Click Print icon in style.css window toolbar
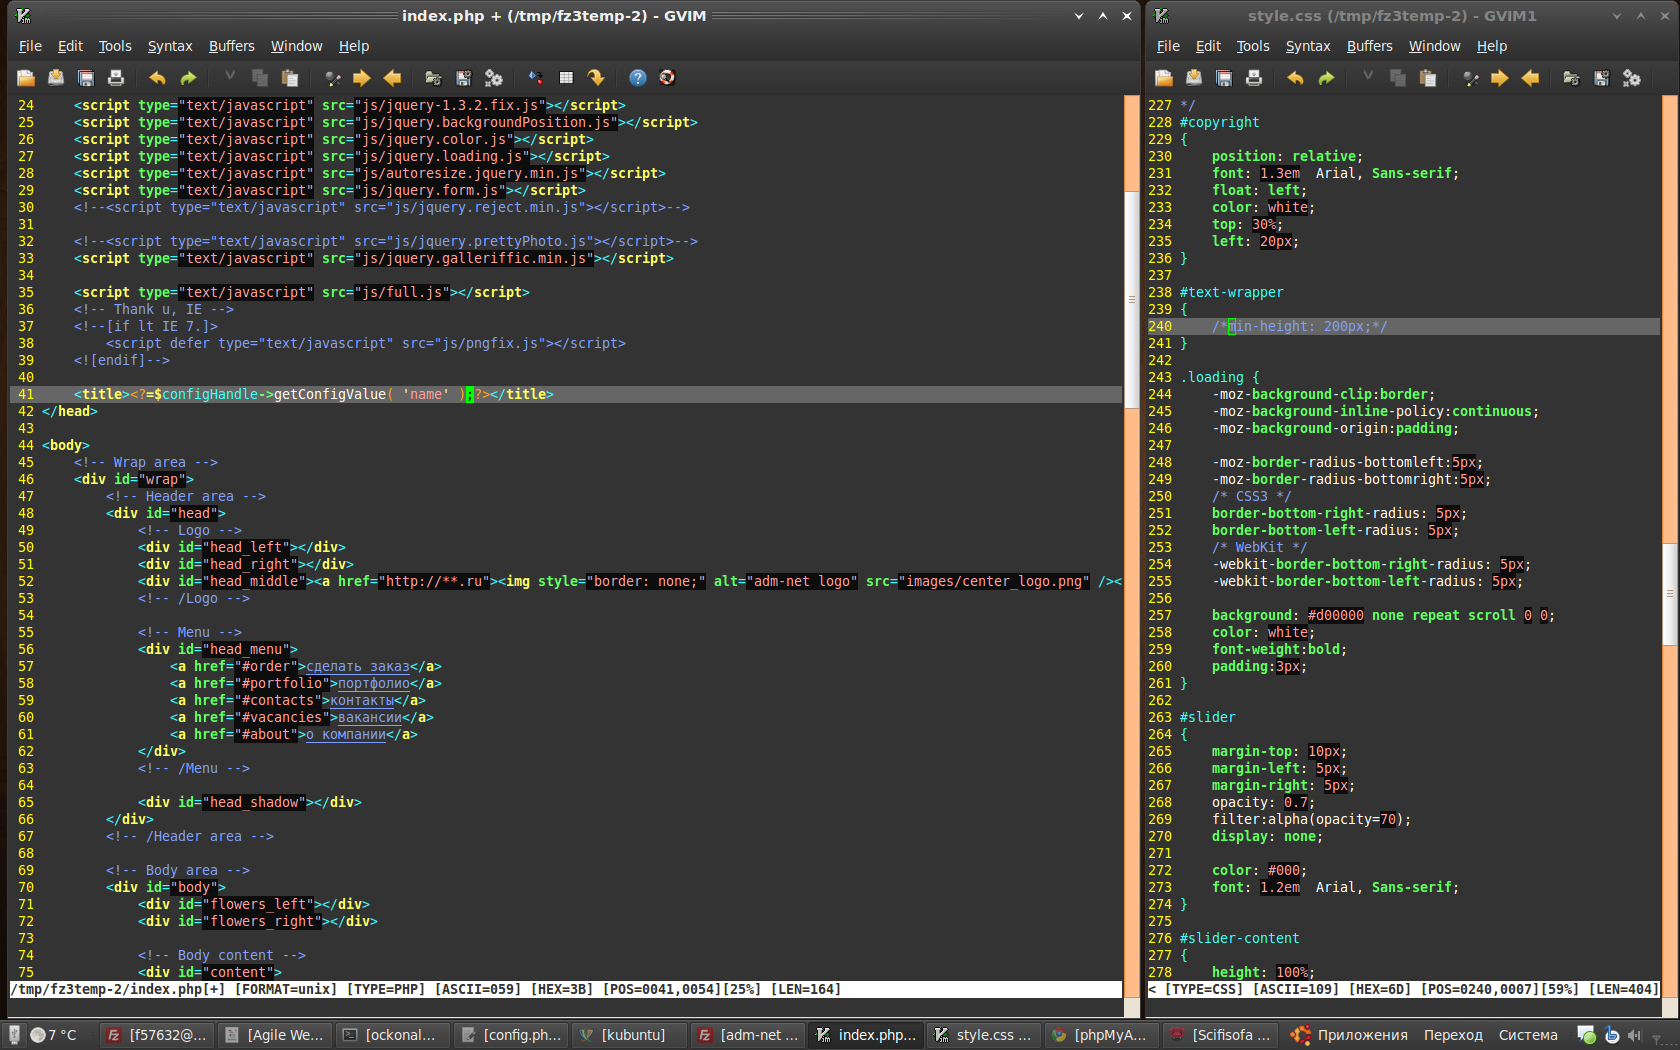This screenshot has height=1050, width=1680. [x=1254, y=78]
